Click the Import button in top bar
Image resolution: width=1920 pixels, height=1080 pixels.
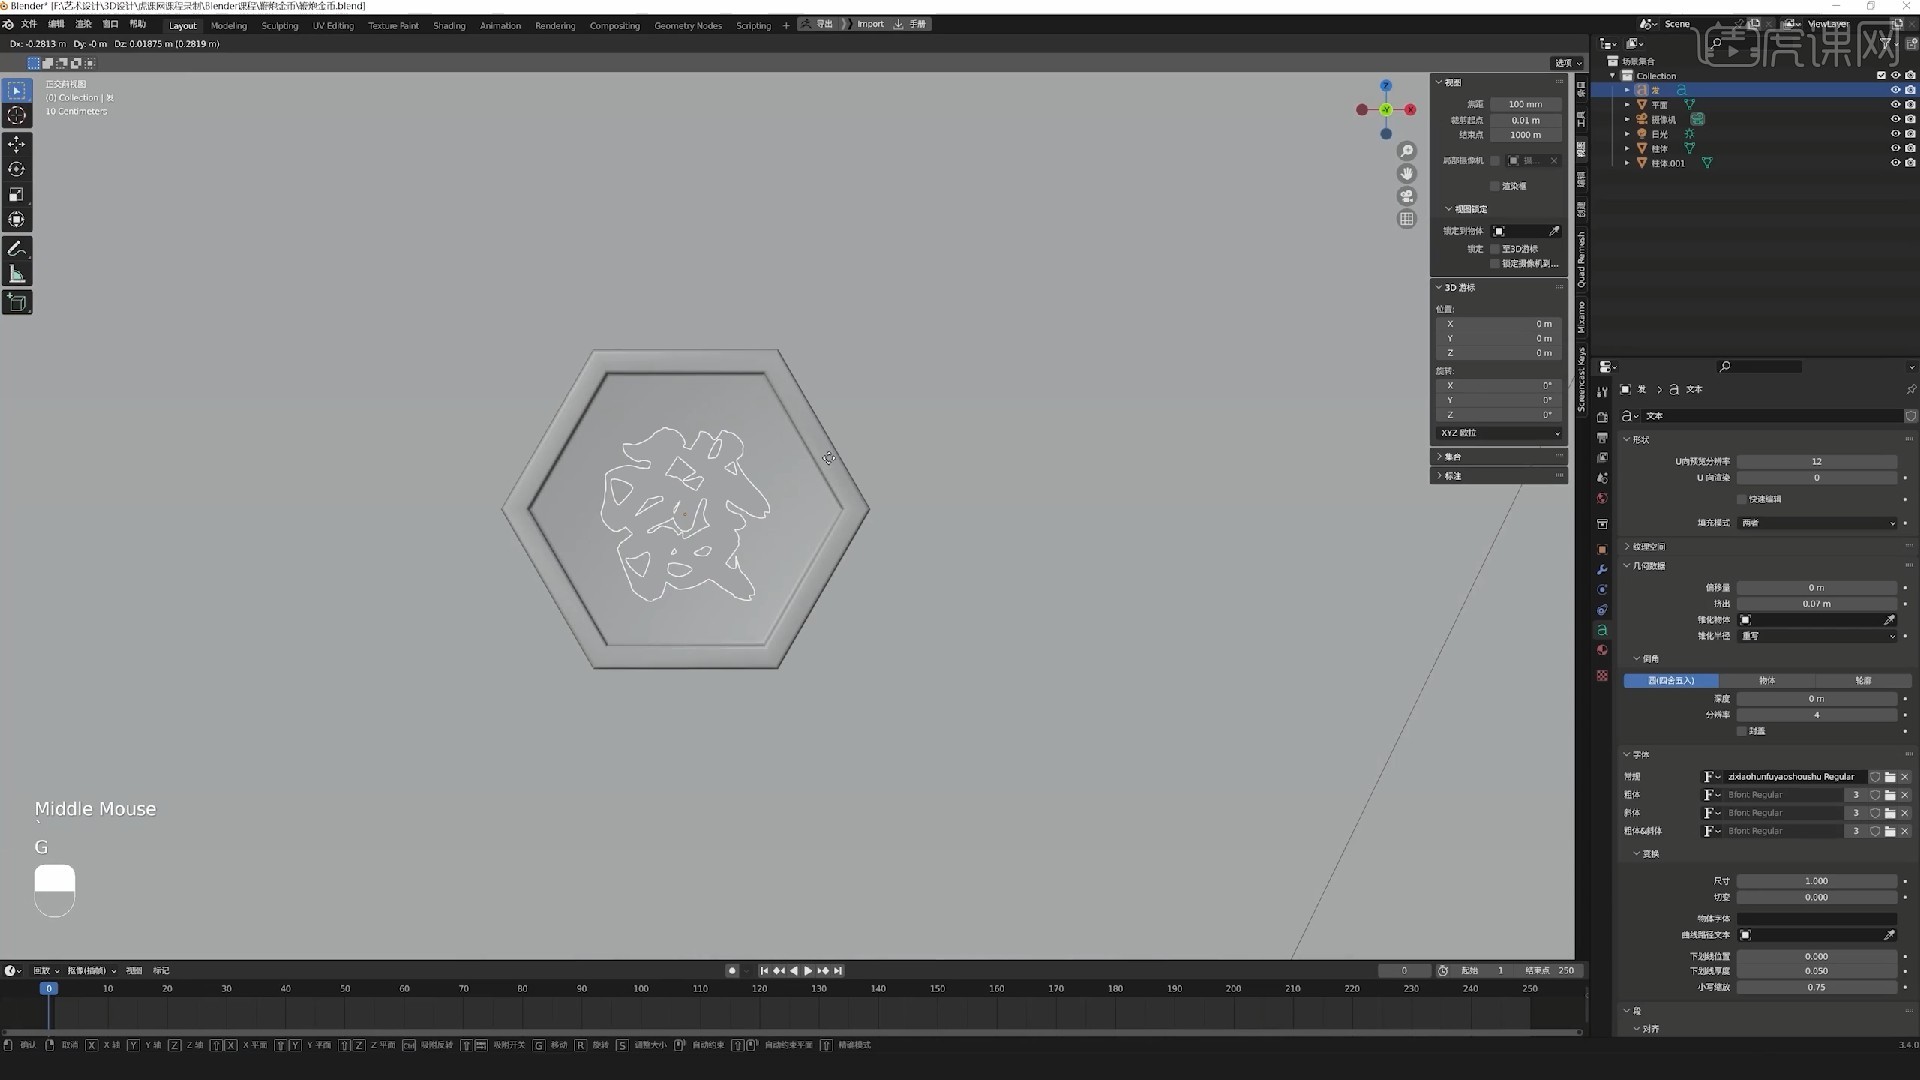(x=870, y=24)
